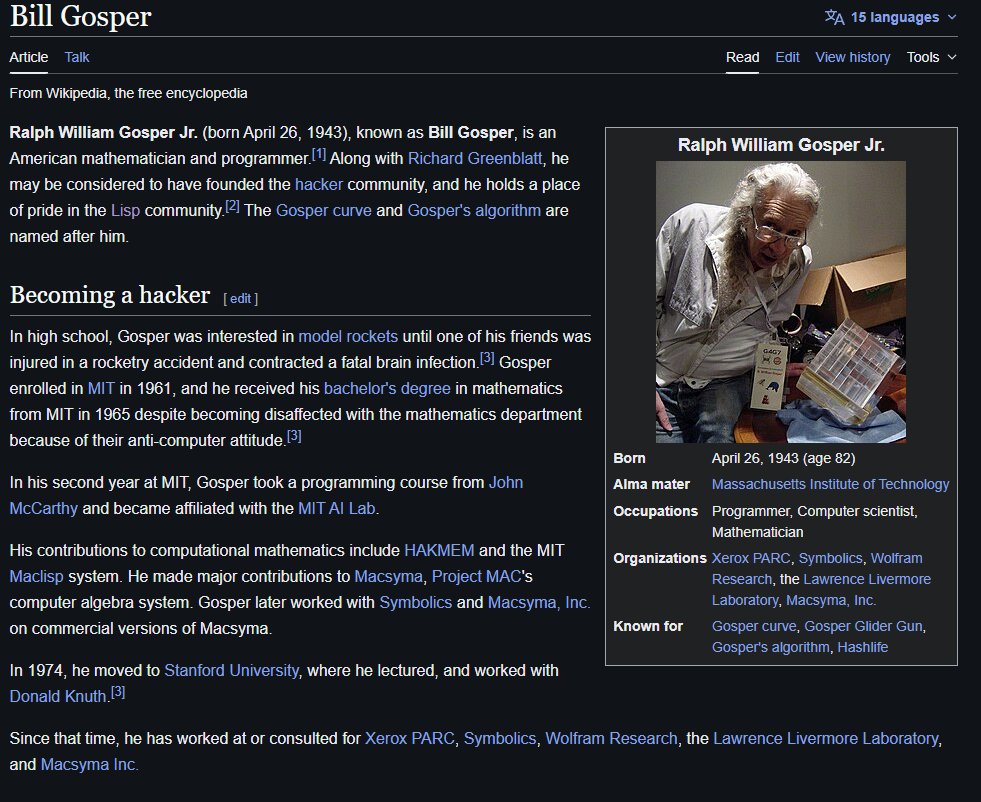
Task: Open Wolfram Research link in last paragraph
Action: [x=611, y=739]
